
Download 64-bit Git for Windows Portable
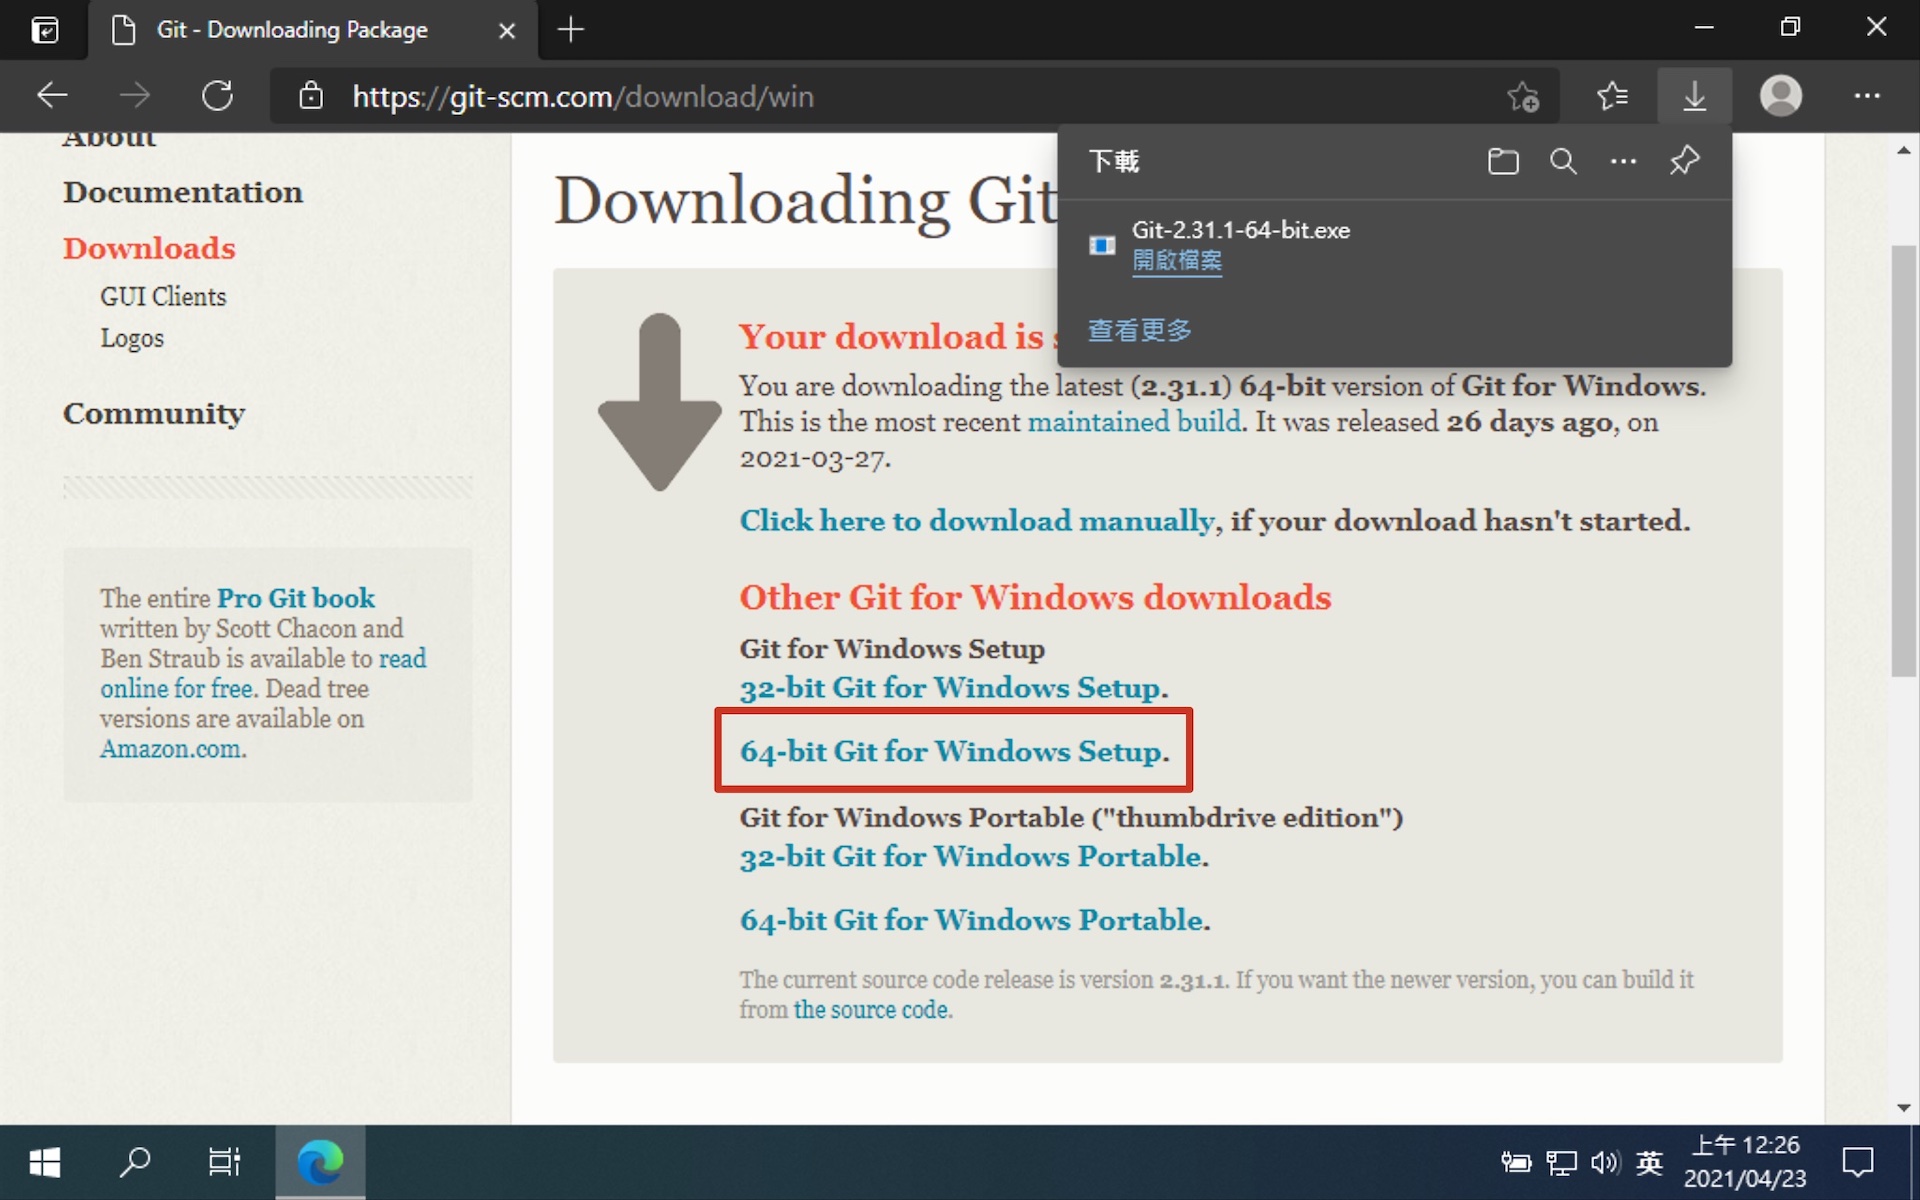972,920
